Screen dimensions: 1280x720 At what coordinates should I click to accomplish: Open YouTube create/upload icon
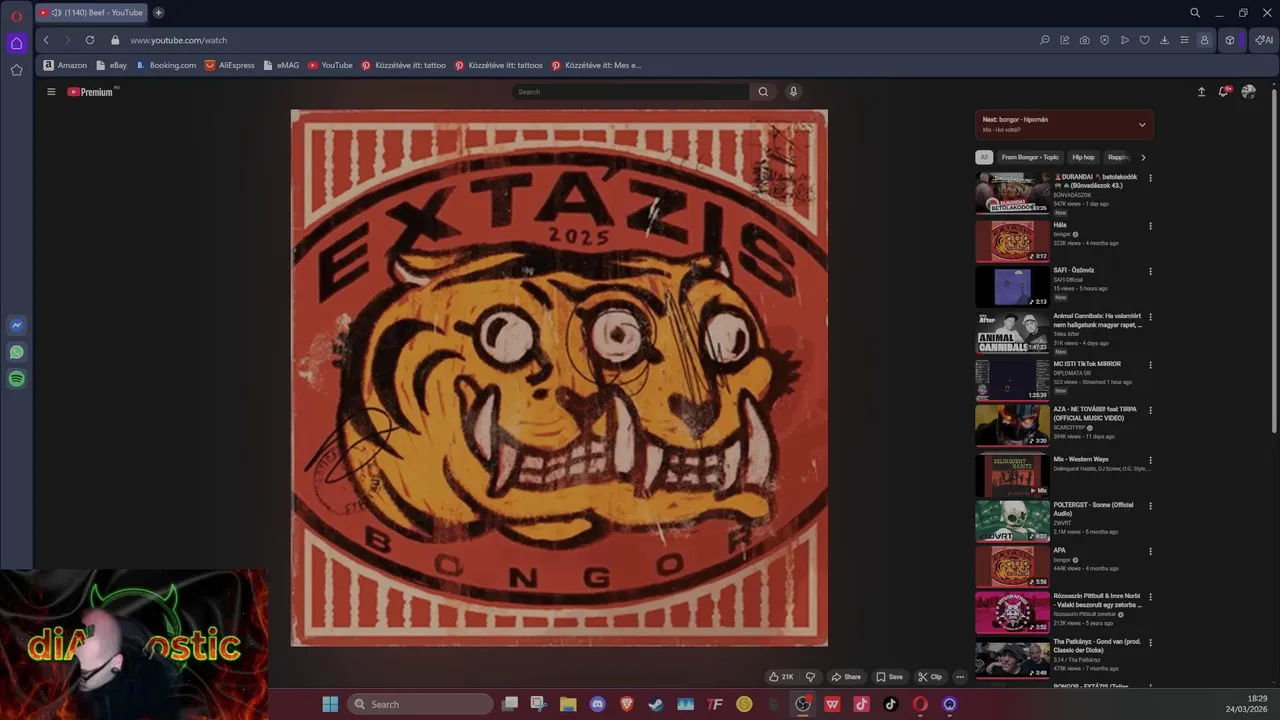pyautogui.click(x=1201, y=92)
